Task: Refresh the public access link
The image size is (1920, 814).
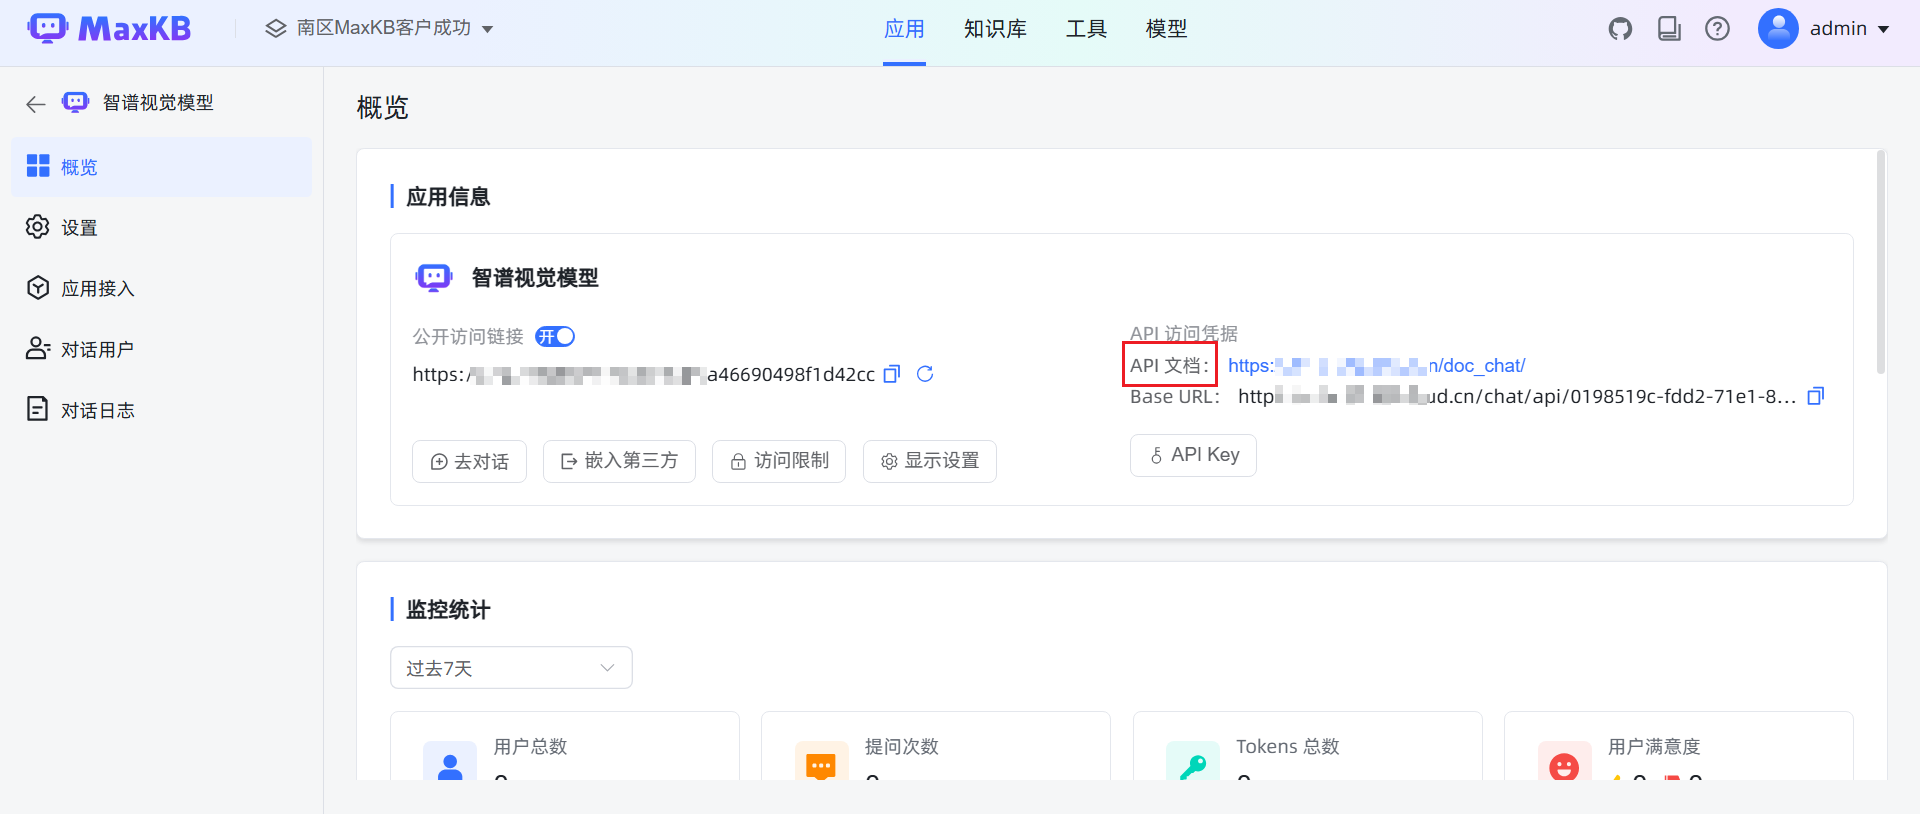Action: (925, 374)
